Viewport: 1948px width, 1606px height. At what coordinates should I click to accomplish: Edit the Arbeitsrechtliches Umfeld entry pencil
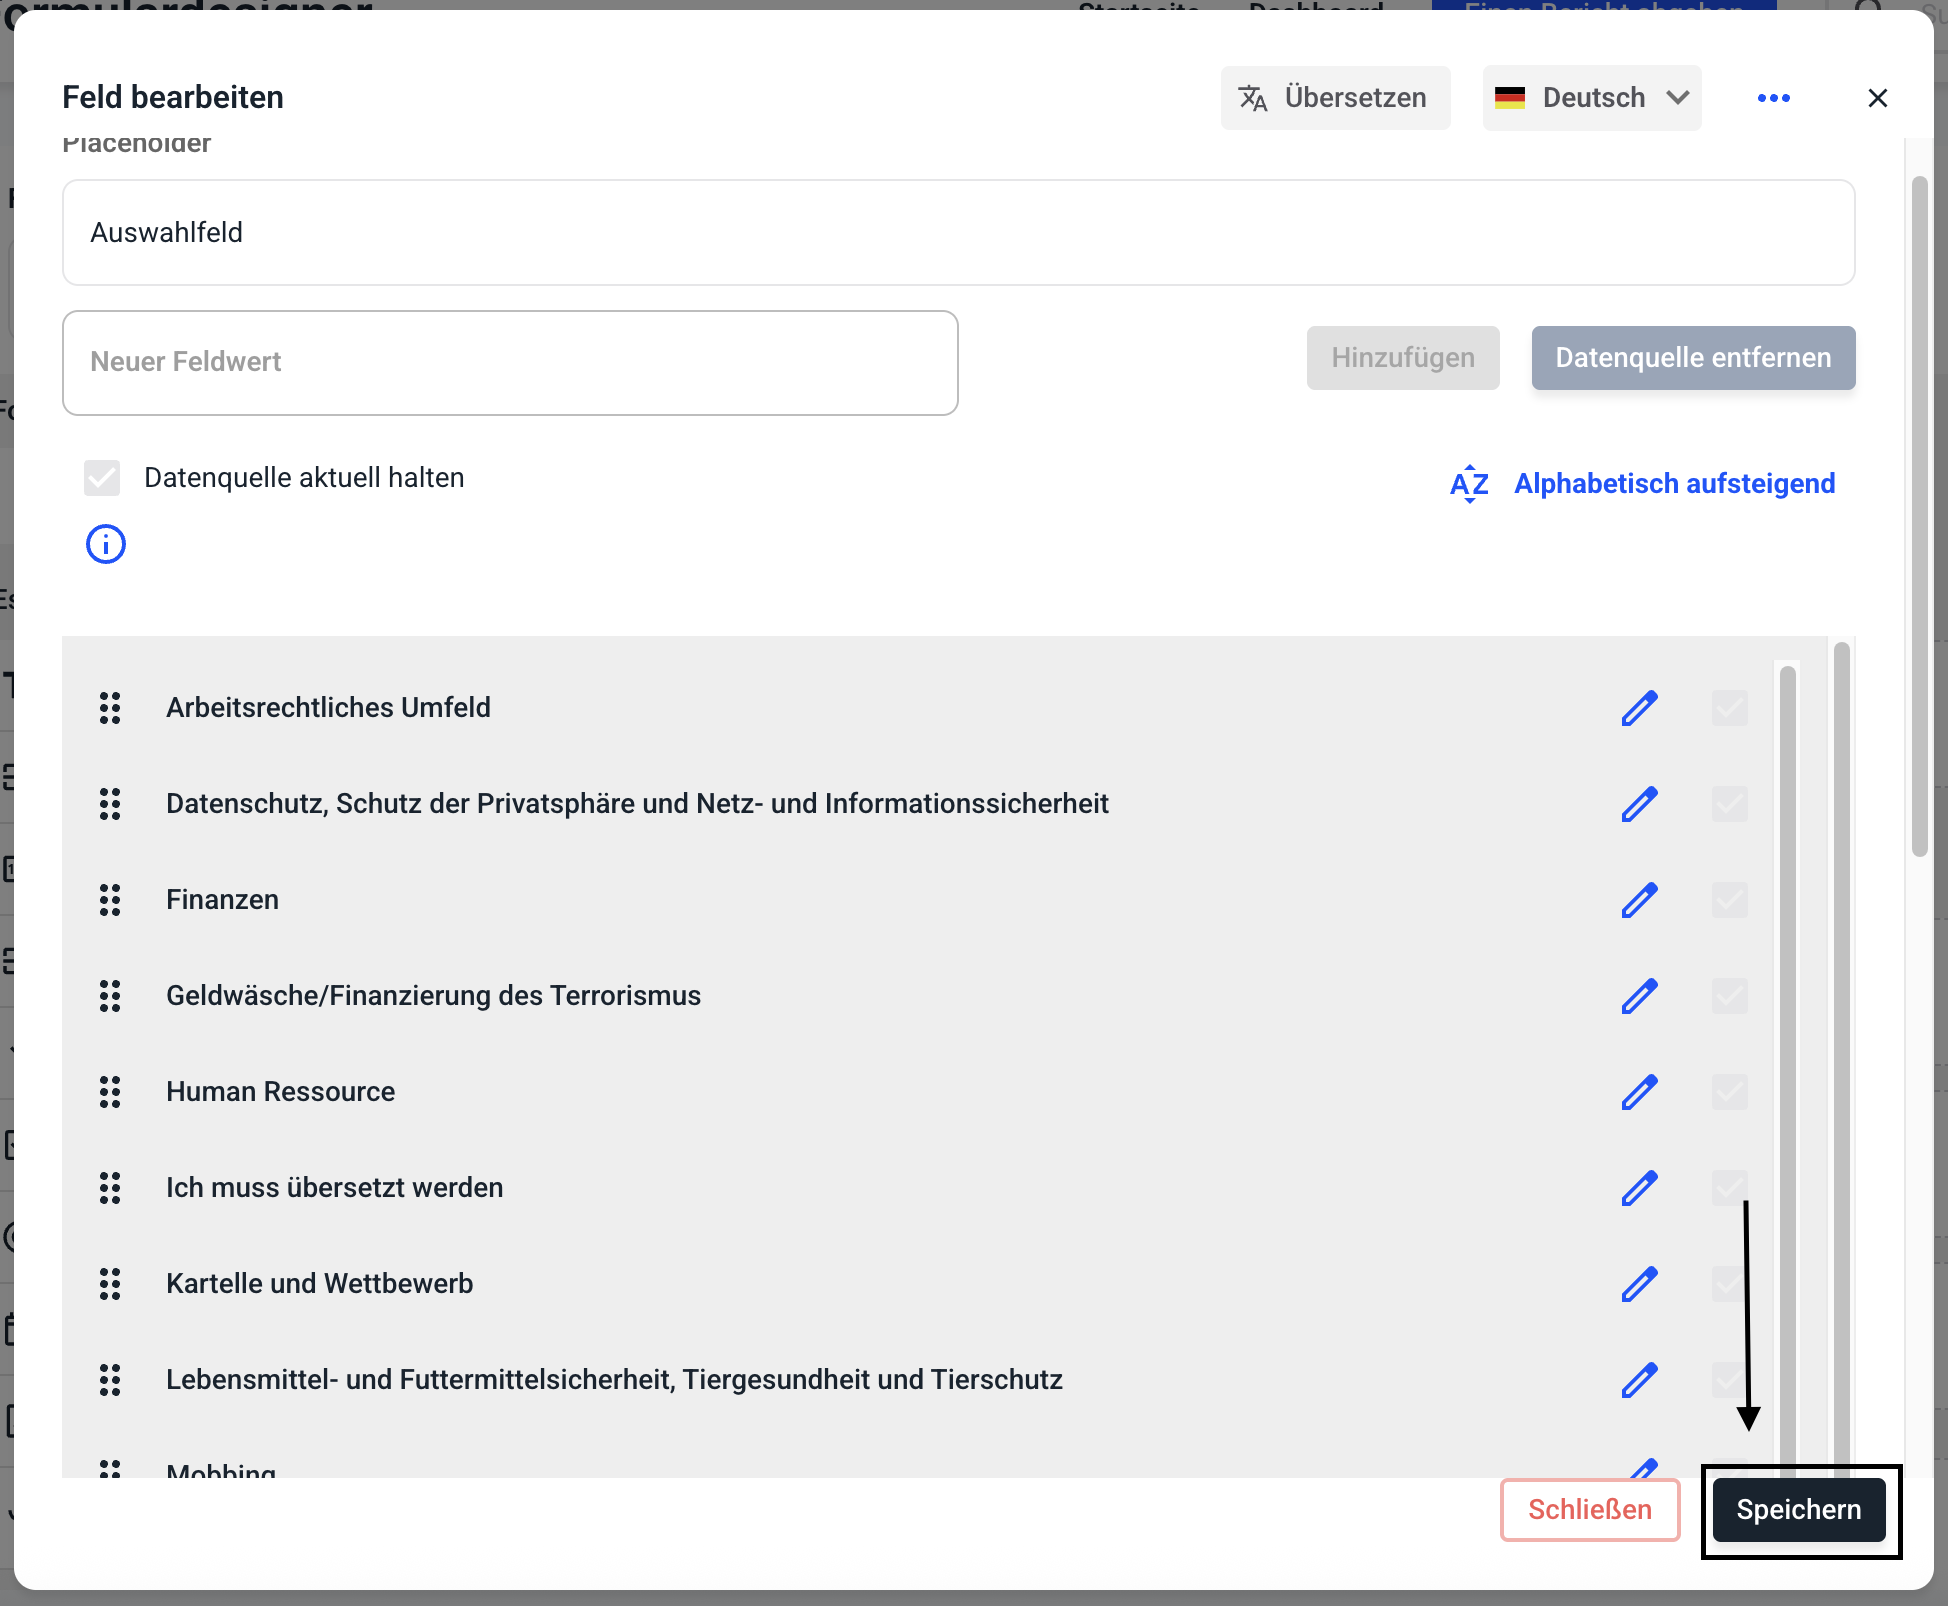point(1639,708)
